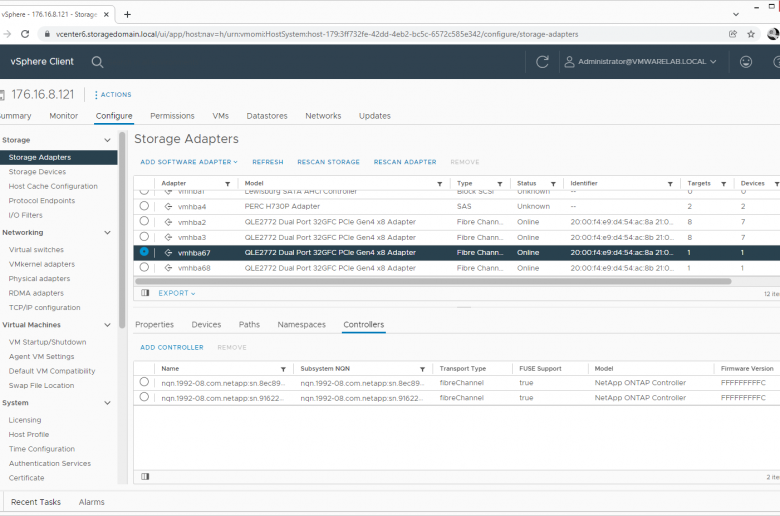Click the vmhba2 adapter icon
The image size is (780, 516).
169,222
